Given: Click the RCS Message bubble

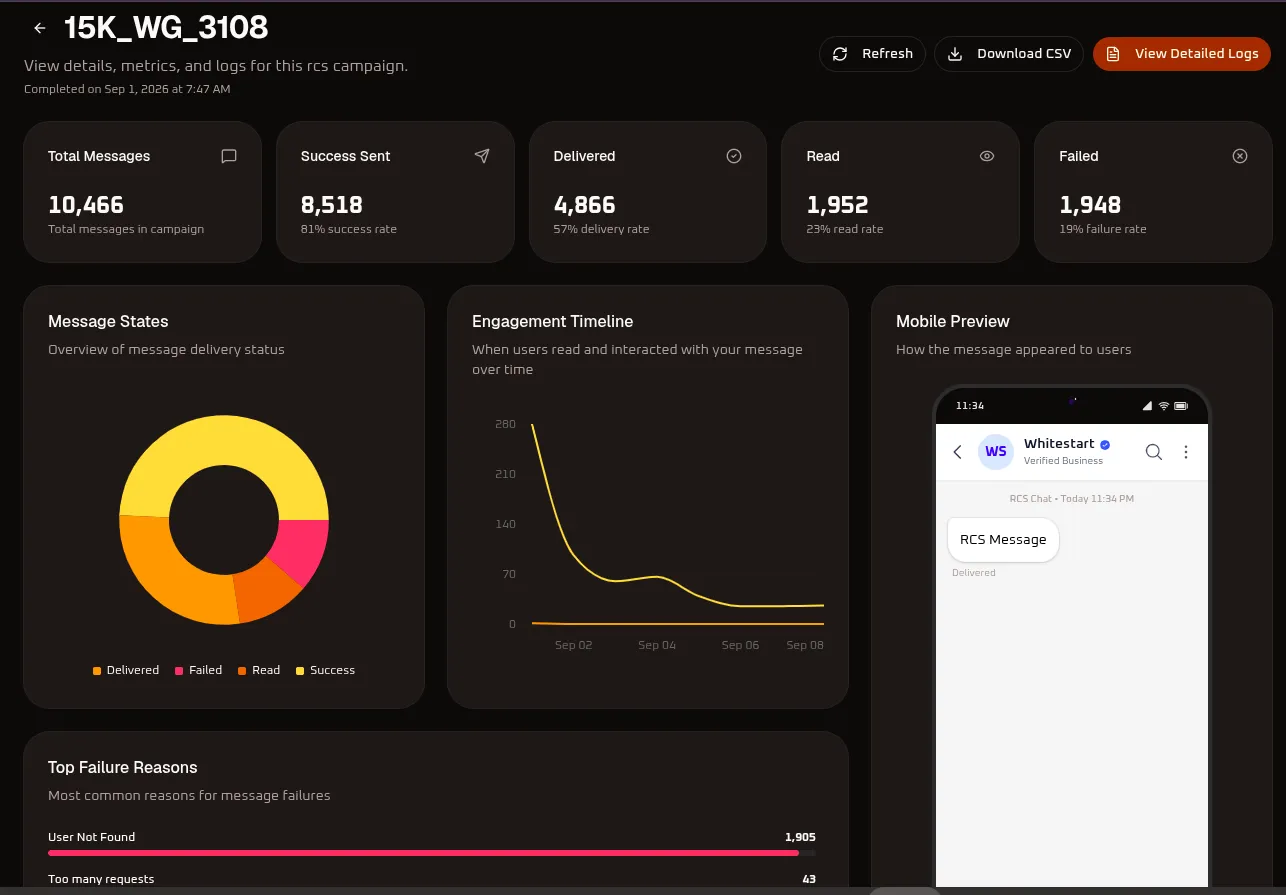Looking at the screenshot, I should coord(1003,540).
